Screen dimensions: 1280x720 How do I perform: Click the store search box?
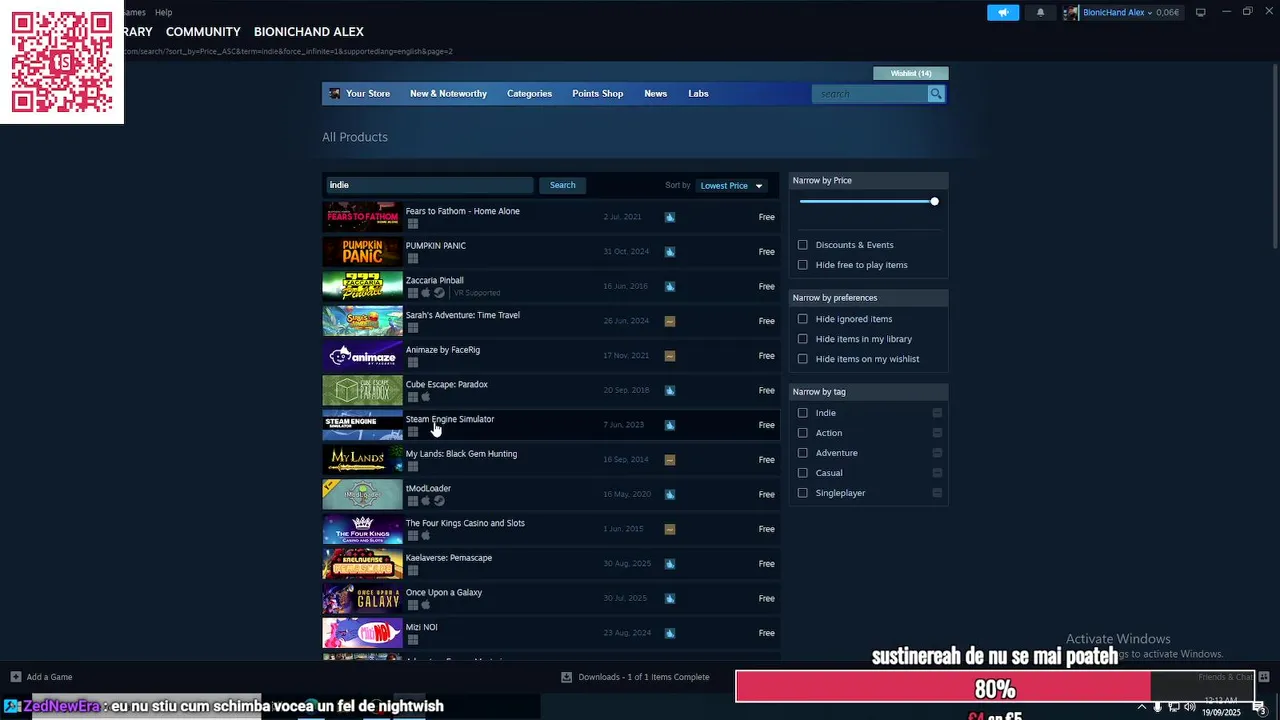(x=870, y=94)
